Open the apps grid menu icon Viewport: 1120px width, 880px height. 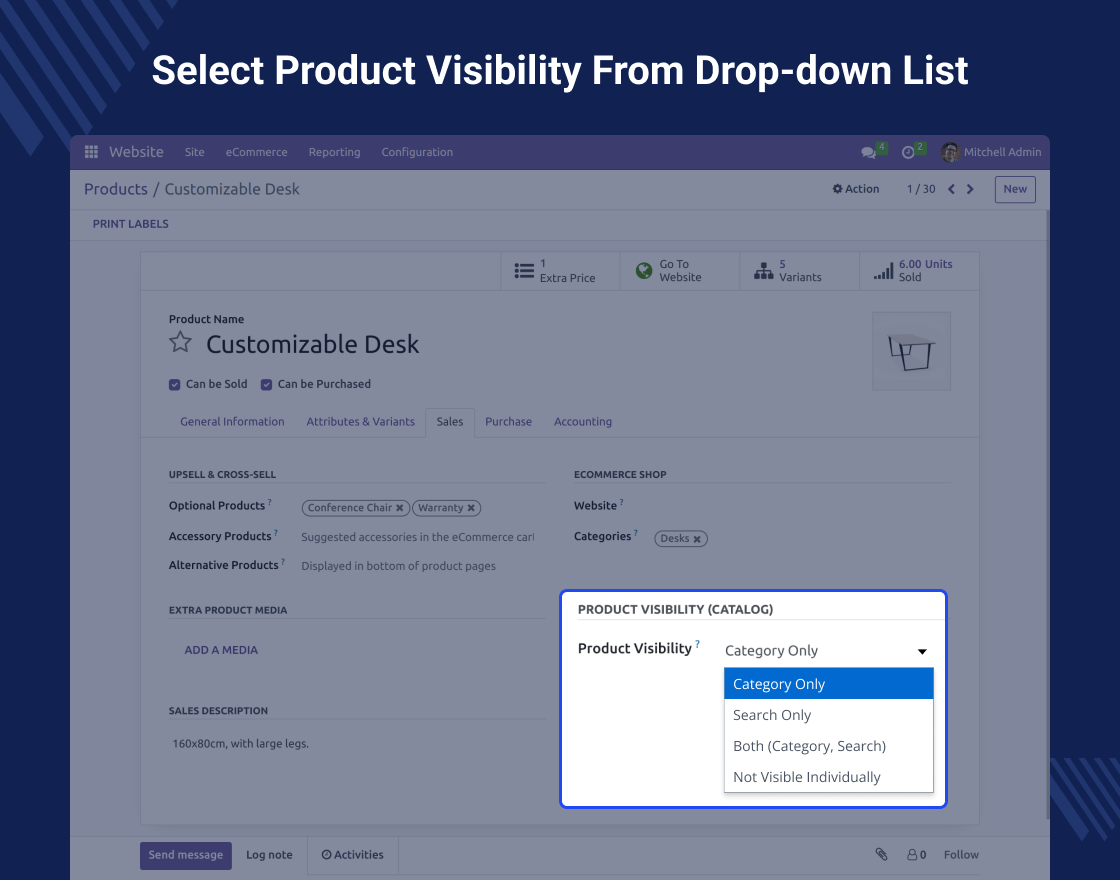pos(91,151)
